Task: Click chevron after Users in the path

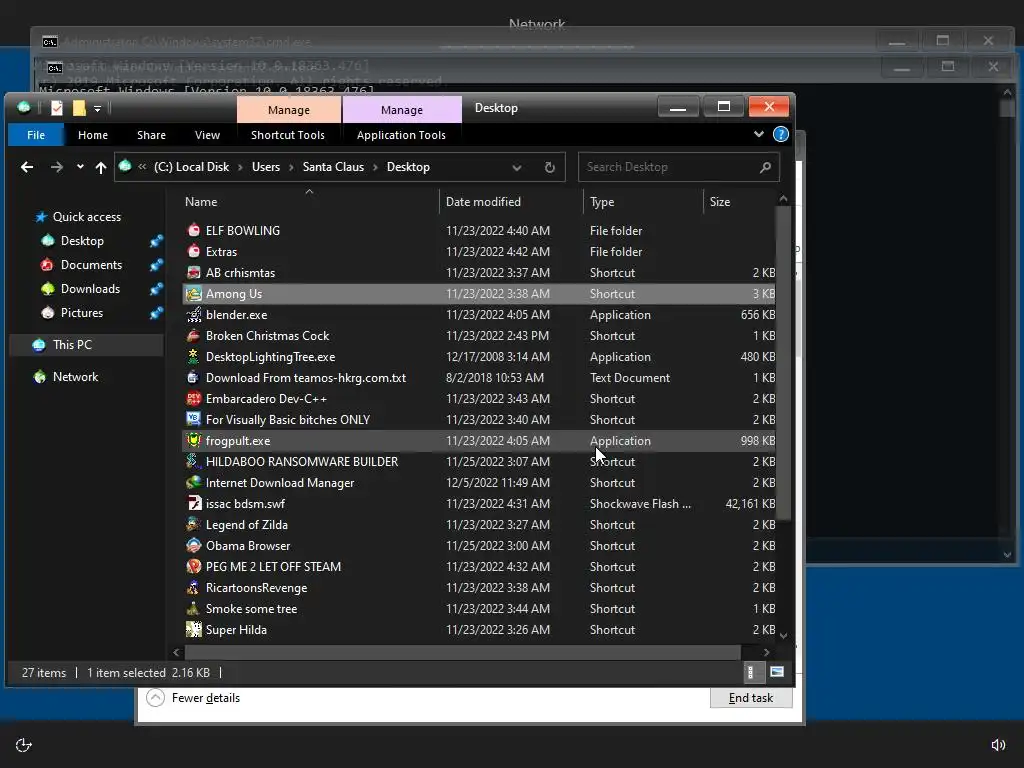Action: (291, 167)
